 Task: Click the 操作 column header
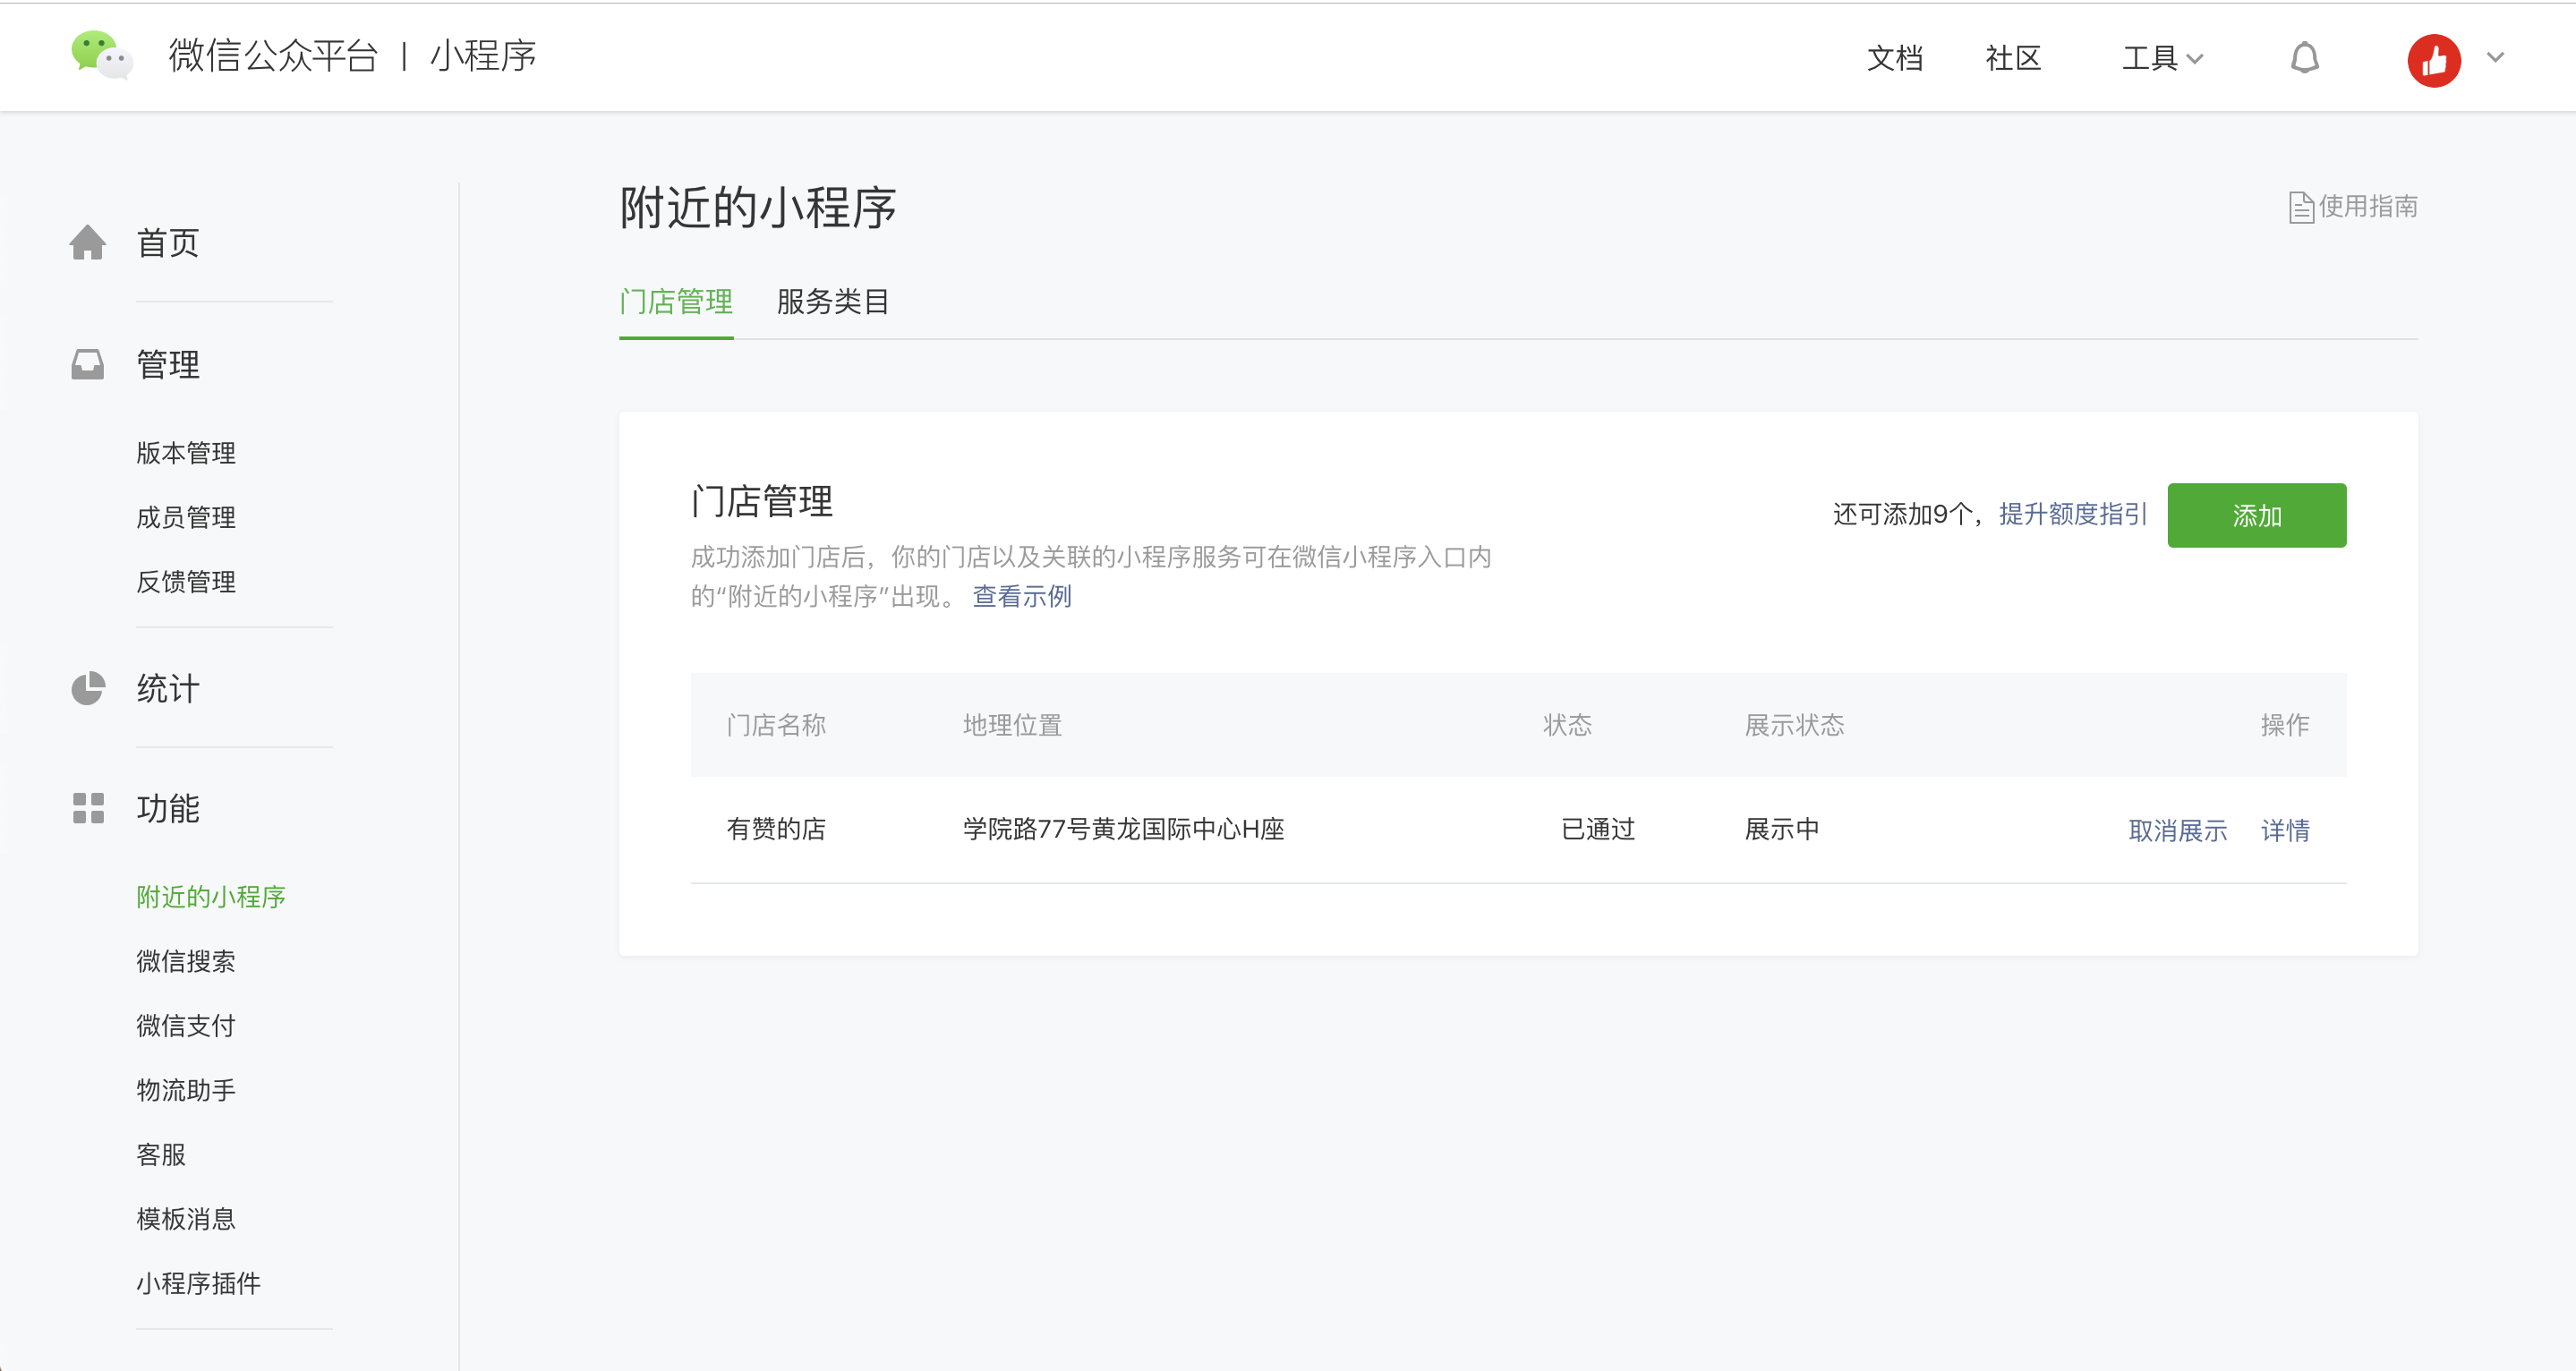pos(2285,725)
